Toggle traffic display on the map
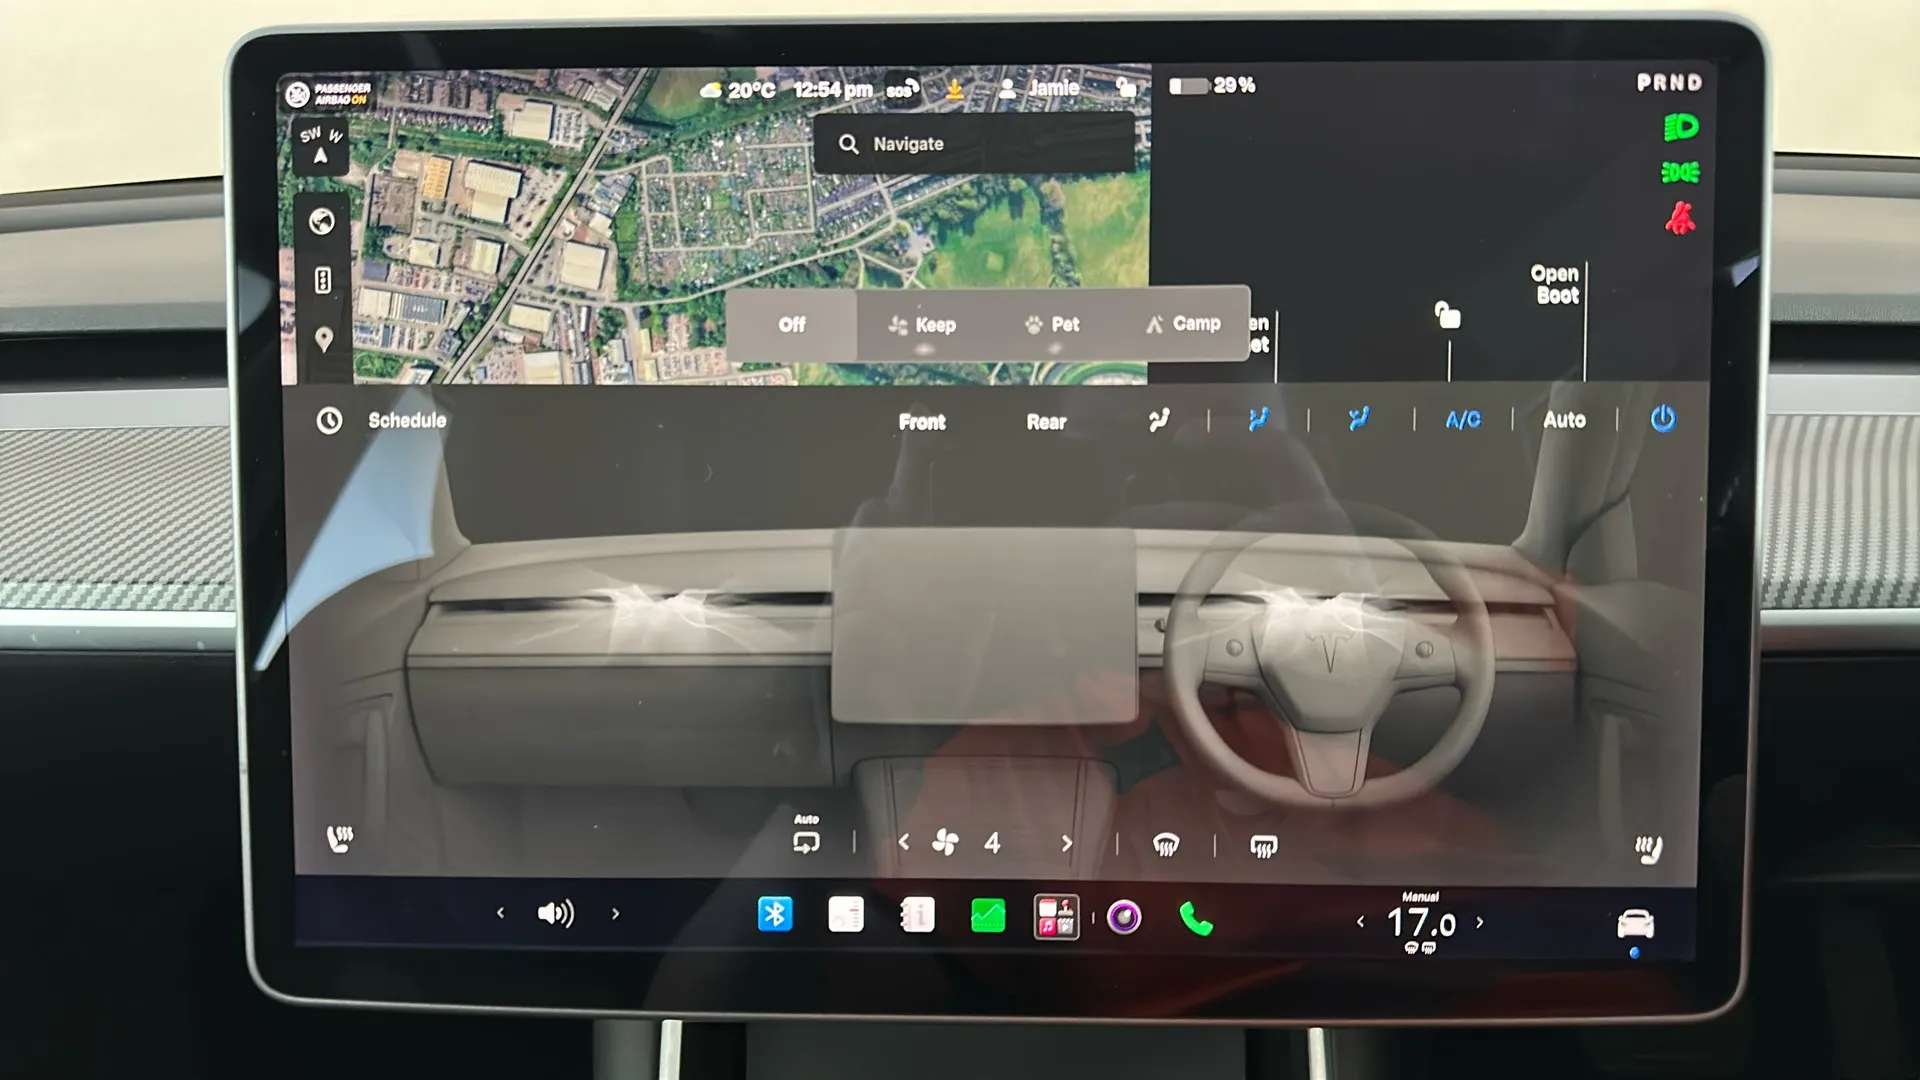The width and height of the screenshot is (1920, 1080). [322, 280]
